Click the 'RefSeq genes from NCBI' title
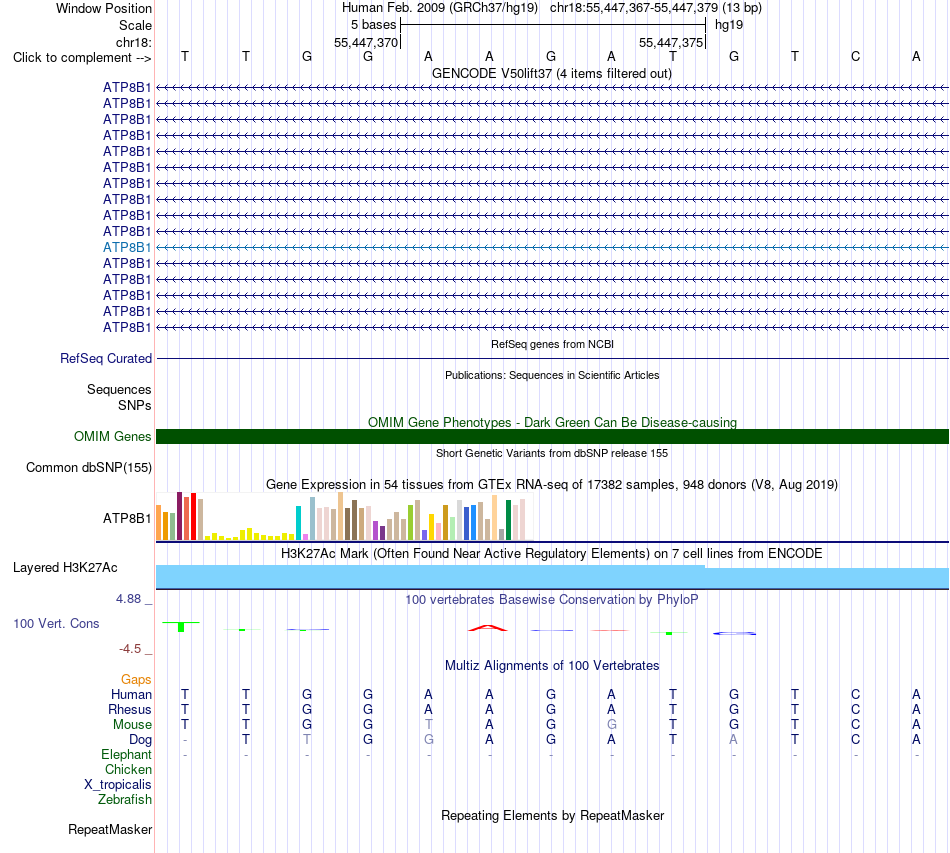The height and width of the screenshot is (853, 950). (x=552, y=344)
